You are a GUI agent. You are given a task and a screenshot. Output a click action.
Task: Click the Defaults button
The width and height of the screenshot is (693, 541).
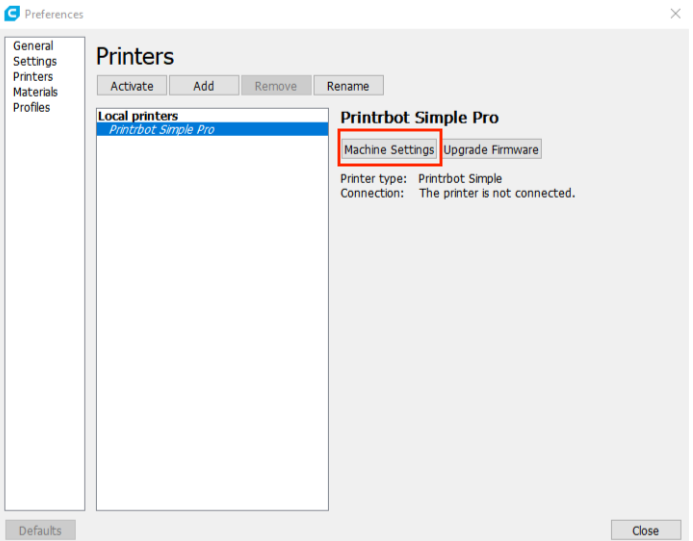pyautogui.click(x=40, y=530)
